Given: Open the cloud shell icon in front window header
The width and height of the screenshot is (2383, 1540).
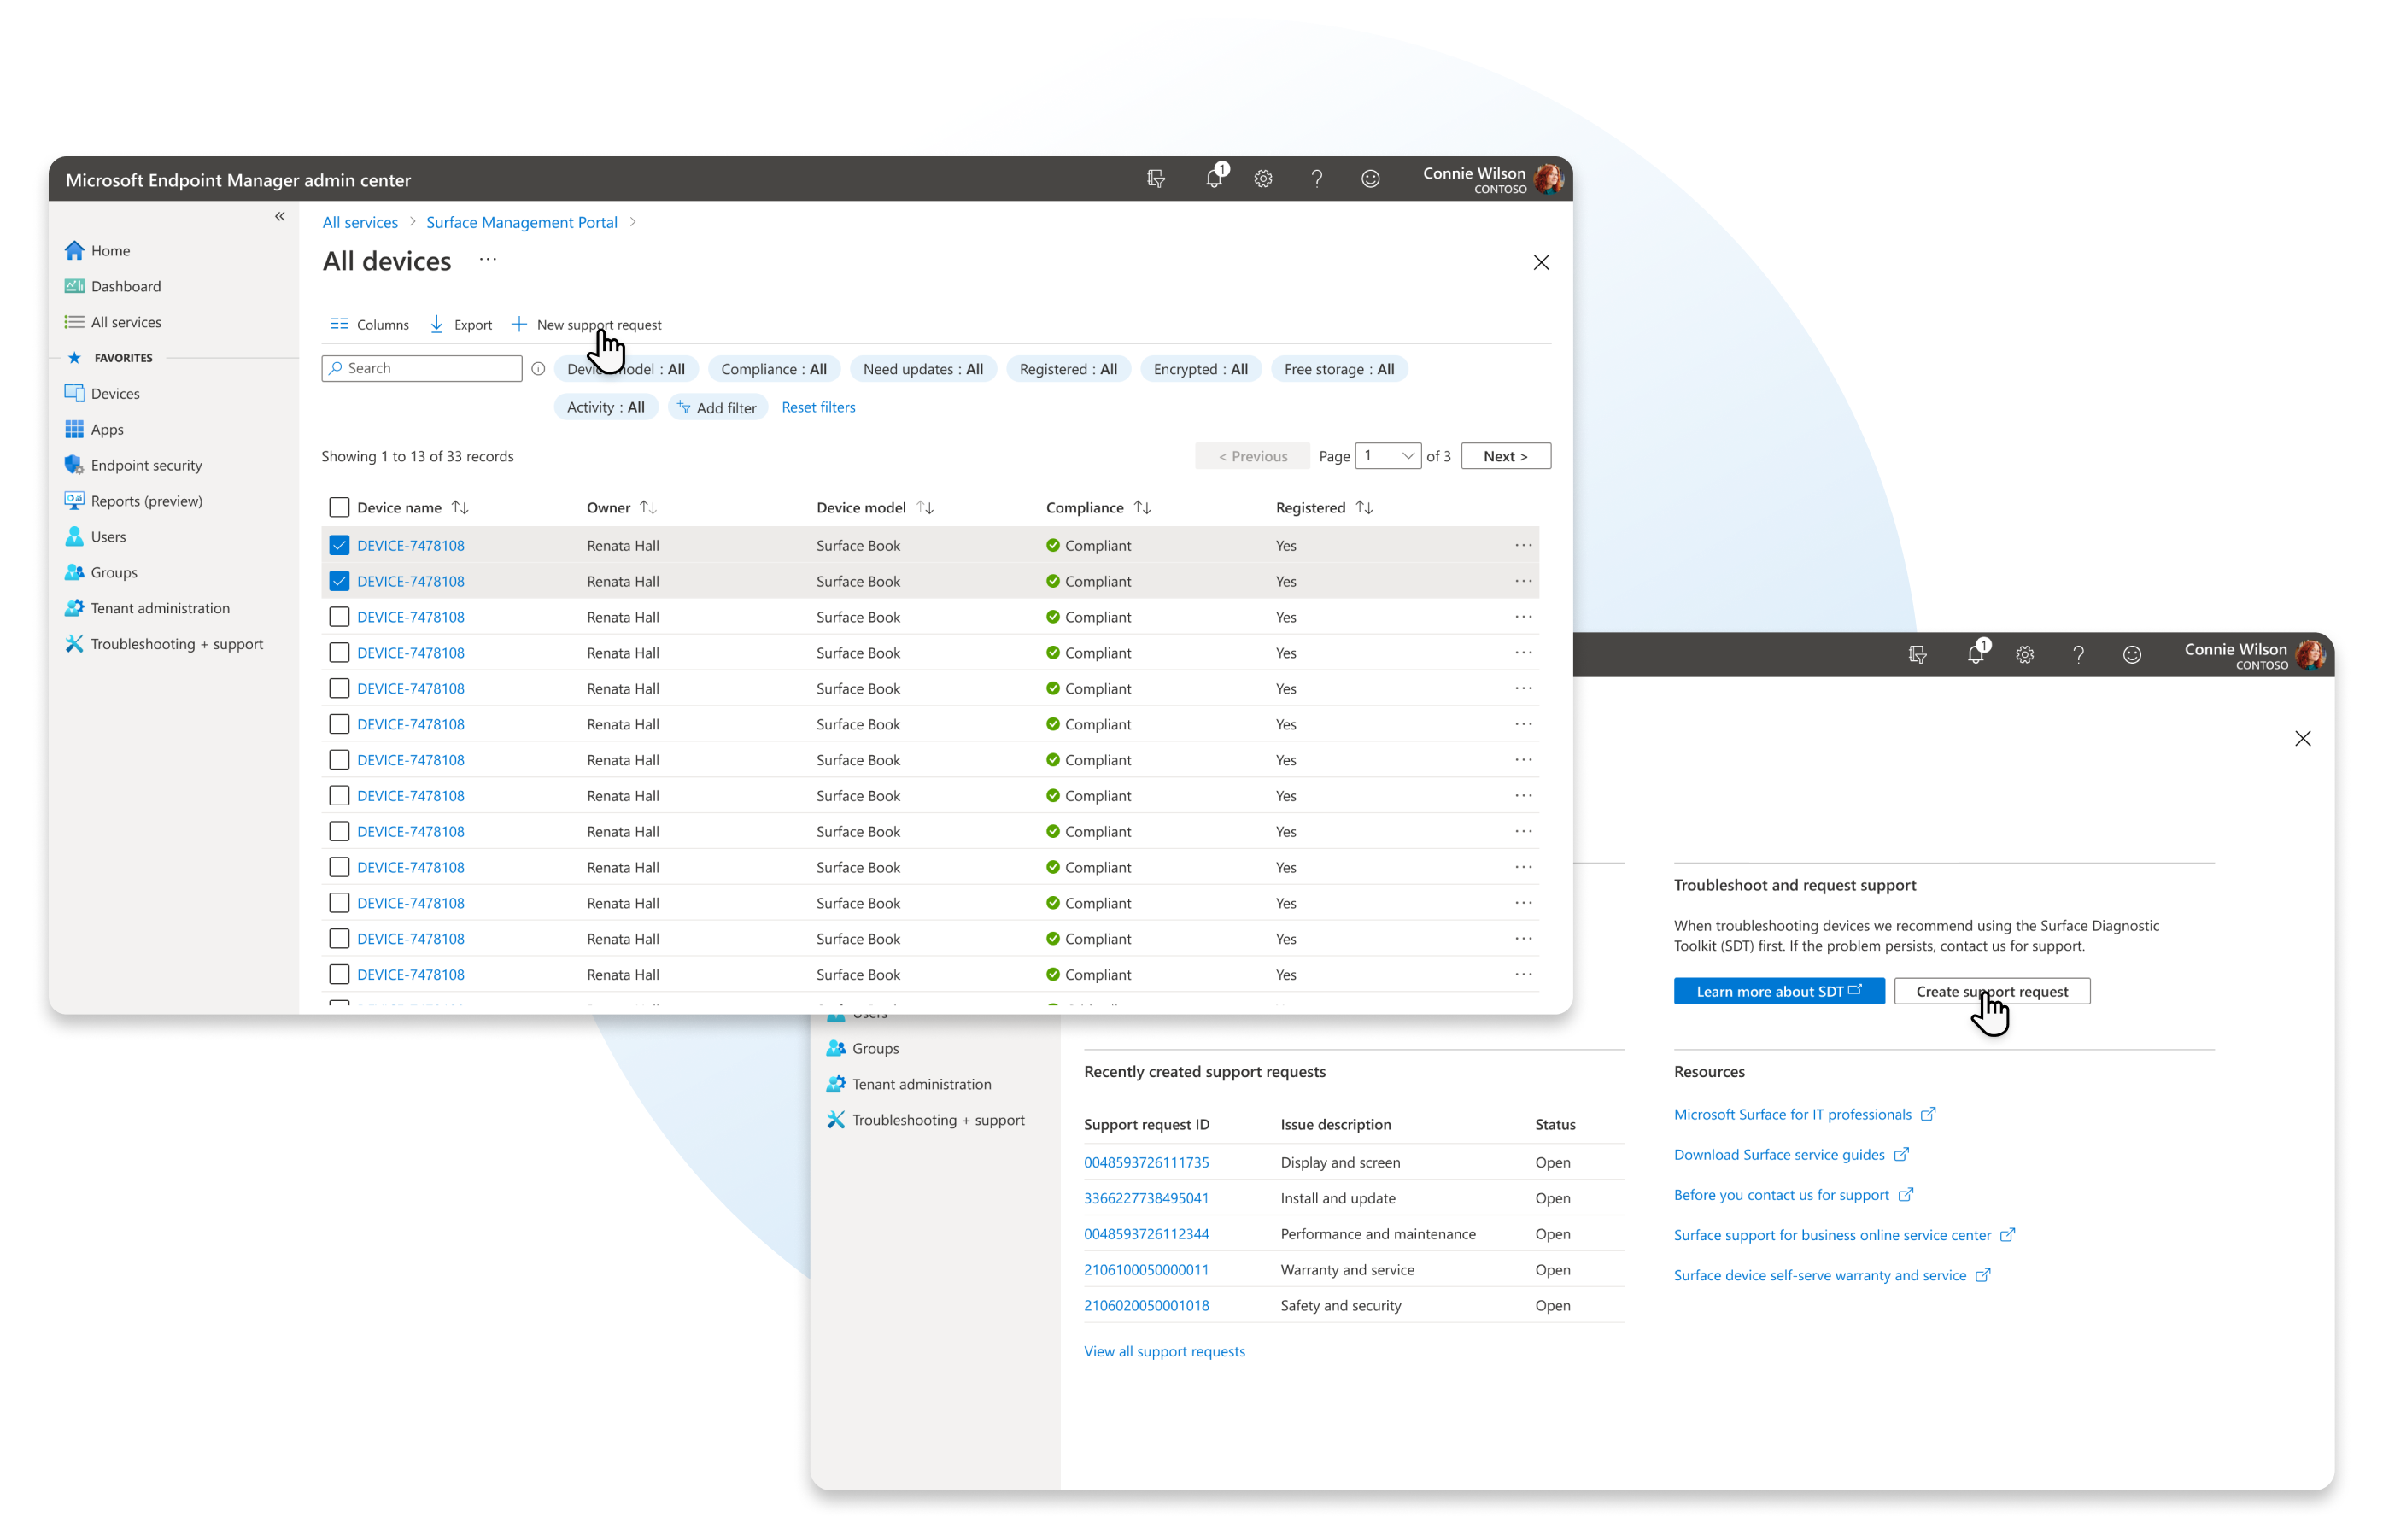Looking at the screenshot, I should click(1156, 179).
